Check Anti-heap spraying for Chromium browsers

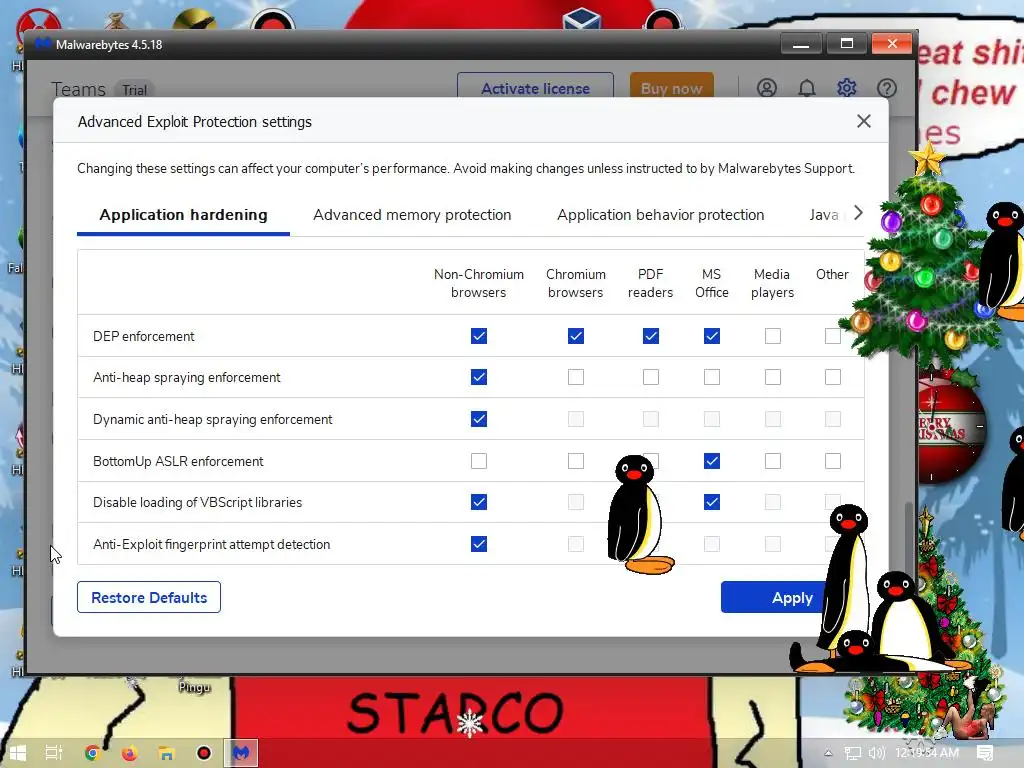(575, 377)
